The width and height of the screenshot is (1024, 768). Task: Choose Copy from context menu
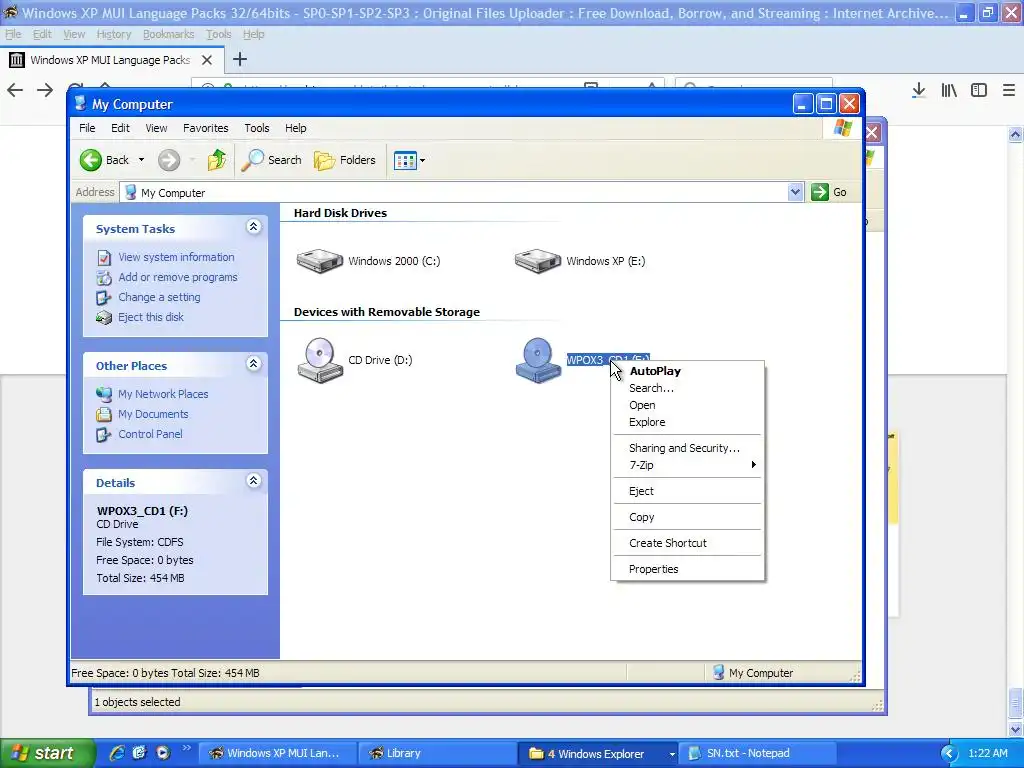pyautogui.click(x=687, y=517)
